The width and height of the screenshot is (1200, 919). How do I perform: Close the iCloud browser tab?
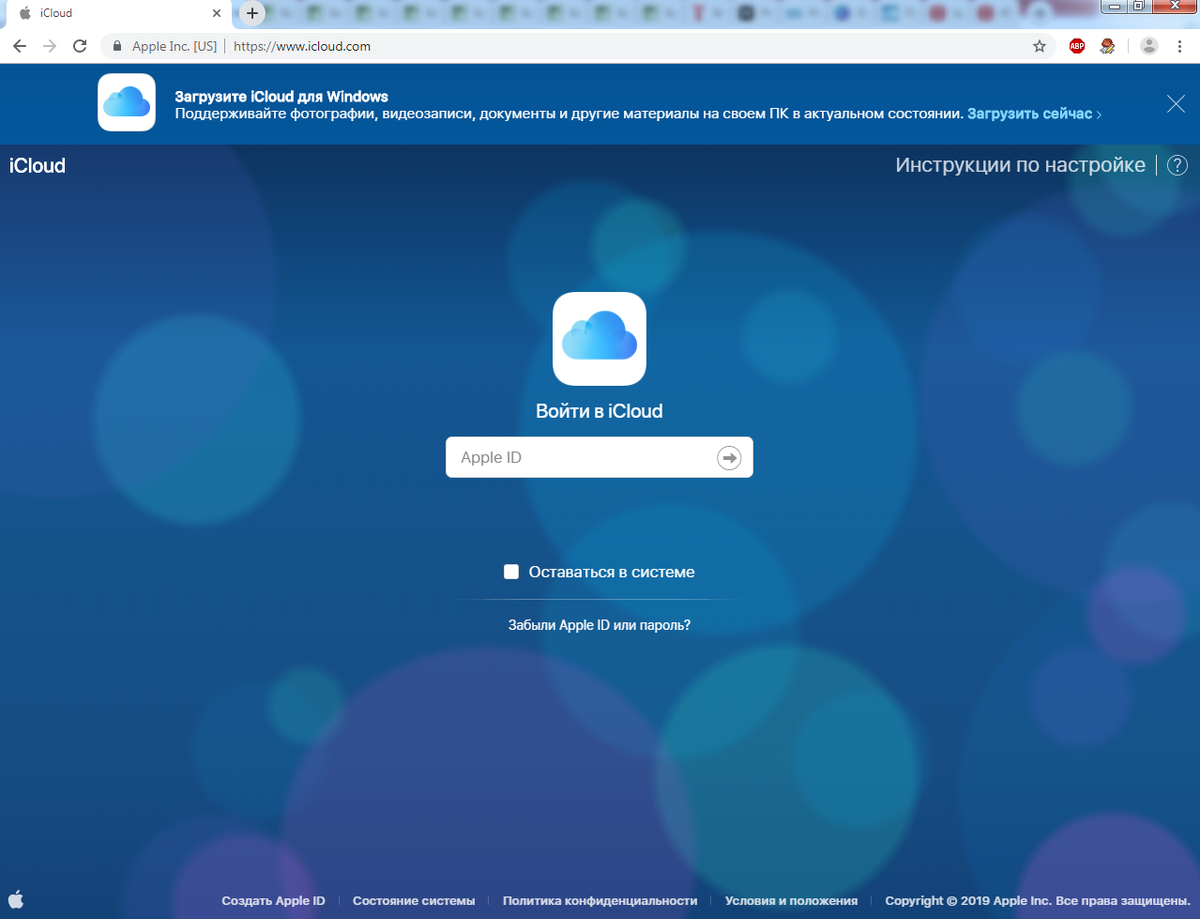click(x=217, y=14)
